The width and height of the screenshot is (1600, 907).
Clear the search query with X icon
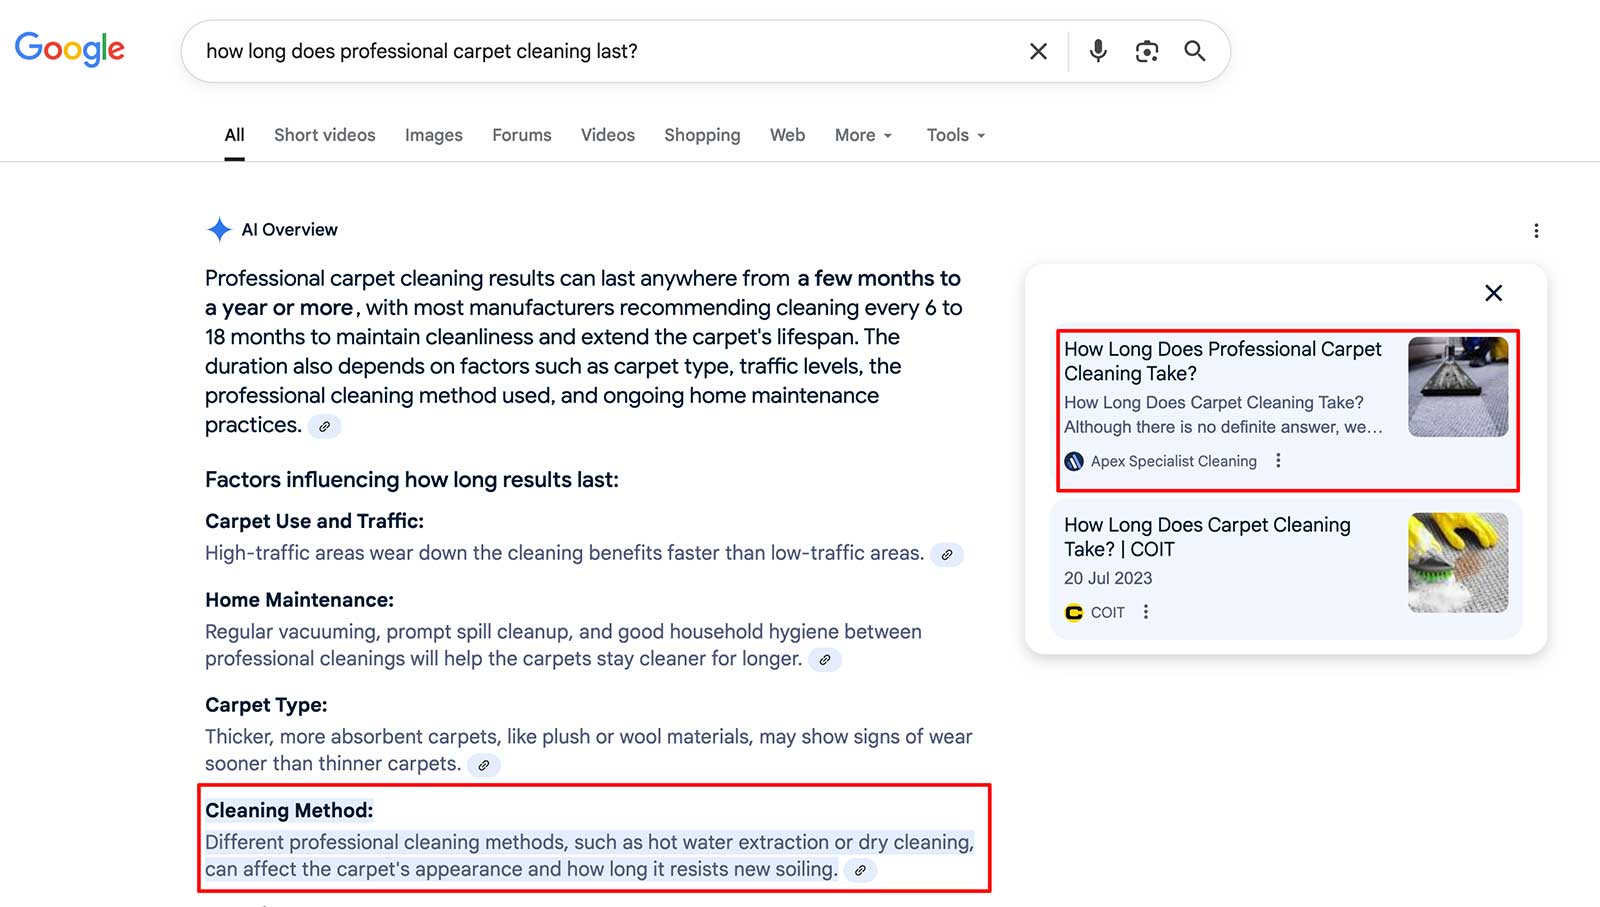pyautogui.click(x=1038, y=51)
